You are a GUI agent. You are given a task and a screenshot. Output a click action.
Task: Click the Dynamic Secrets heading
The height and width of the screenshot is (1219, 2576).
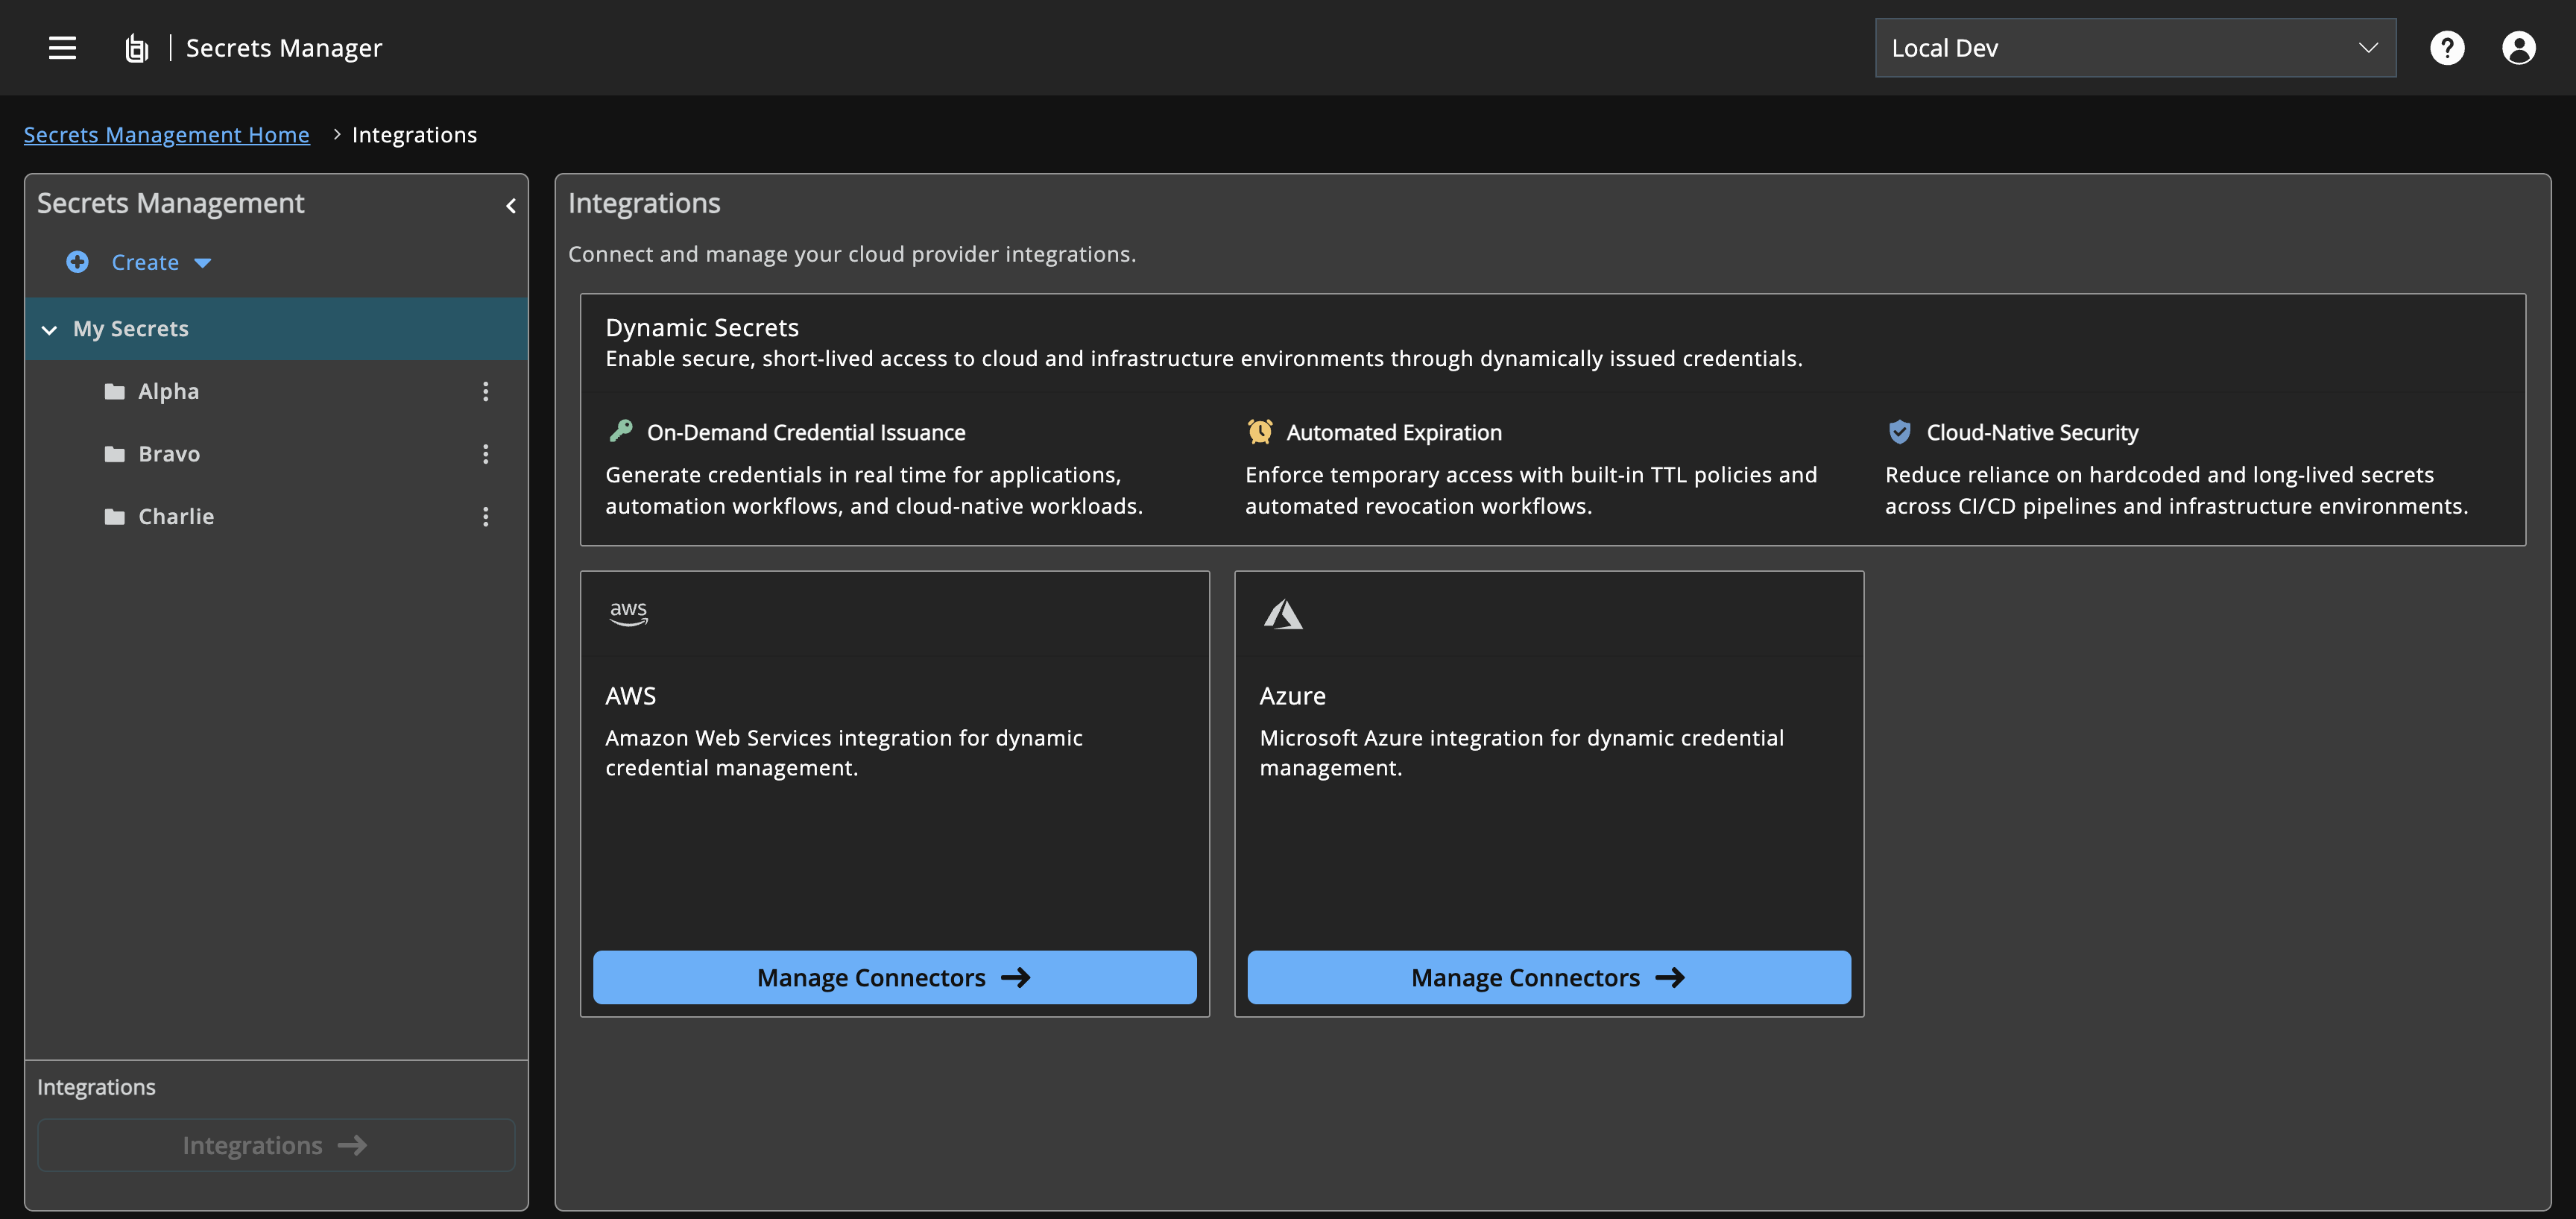702,327
